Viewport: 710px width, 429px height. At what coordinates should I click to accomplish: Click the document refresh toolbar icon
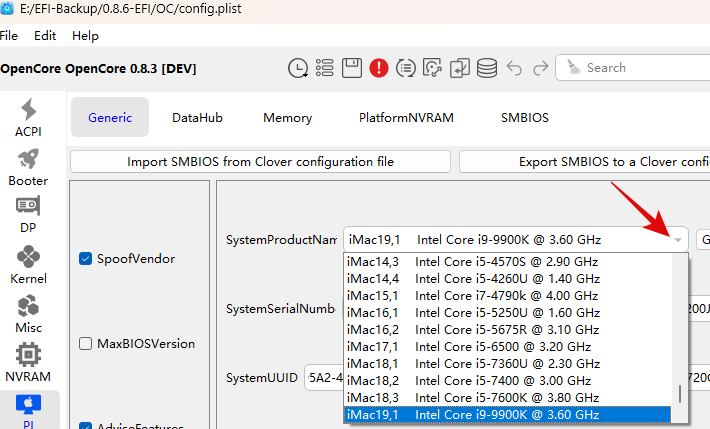point(432,68)
